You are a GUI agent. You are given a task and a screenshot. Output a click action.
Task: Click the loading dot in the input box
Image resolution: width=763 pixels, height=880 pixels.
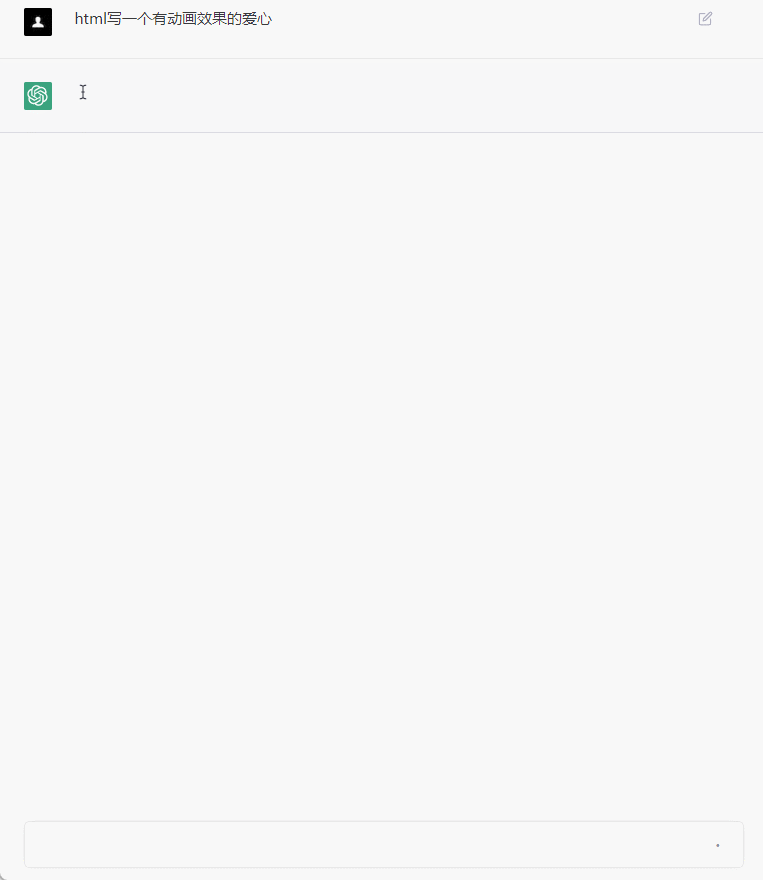pos(718,845)
